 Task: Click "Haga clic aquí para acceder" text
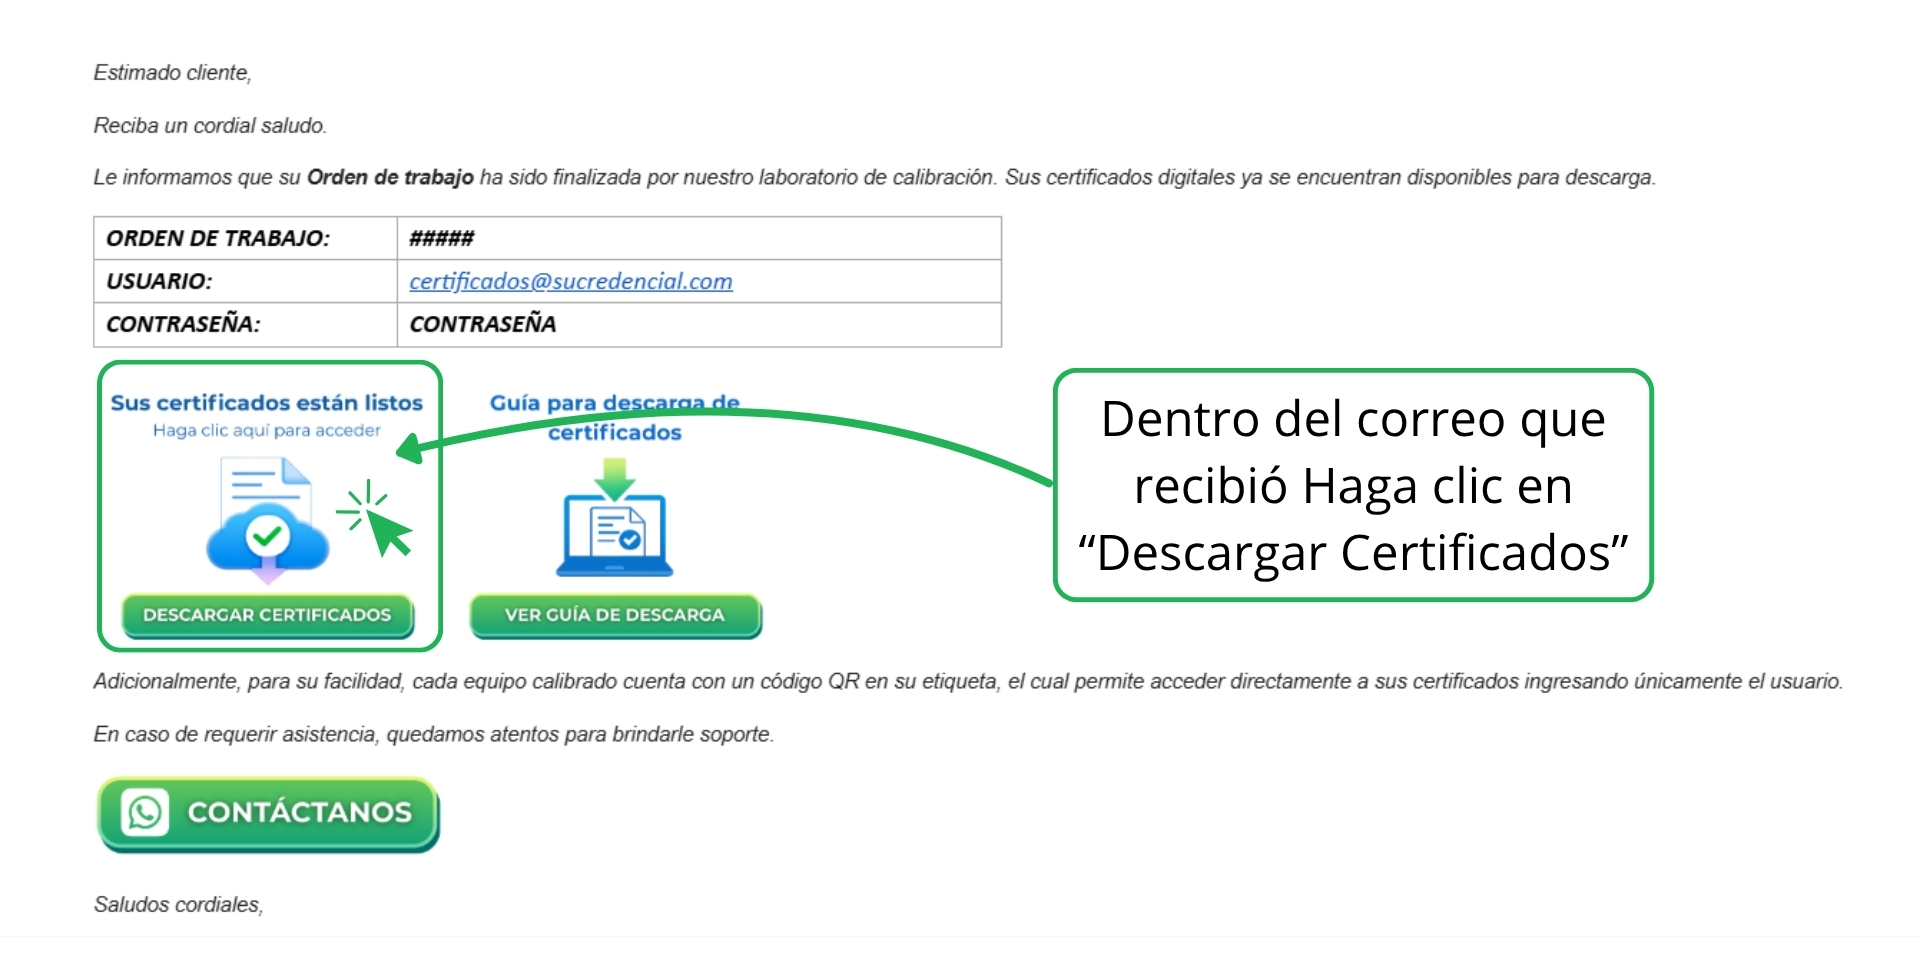point(266,431)
